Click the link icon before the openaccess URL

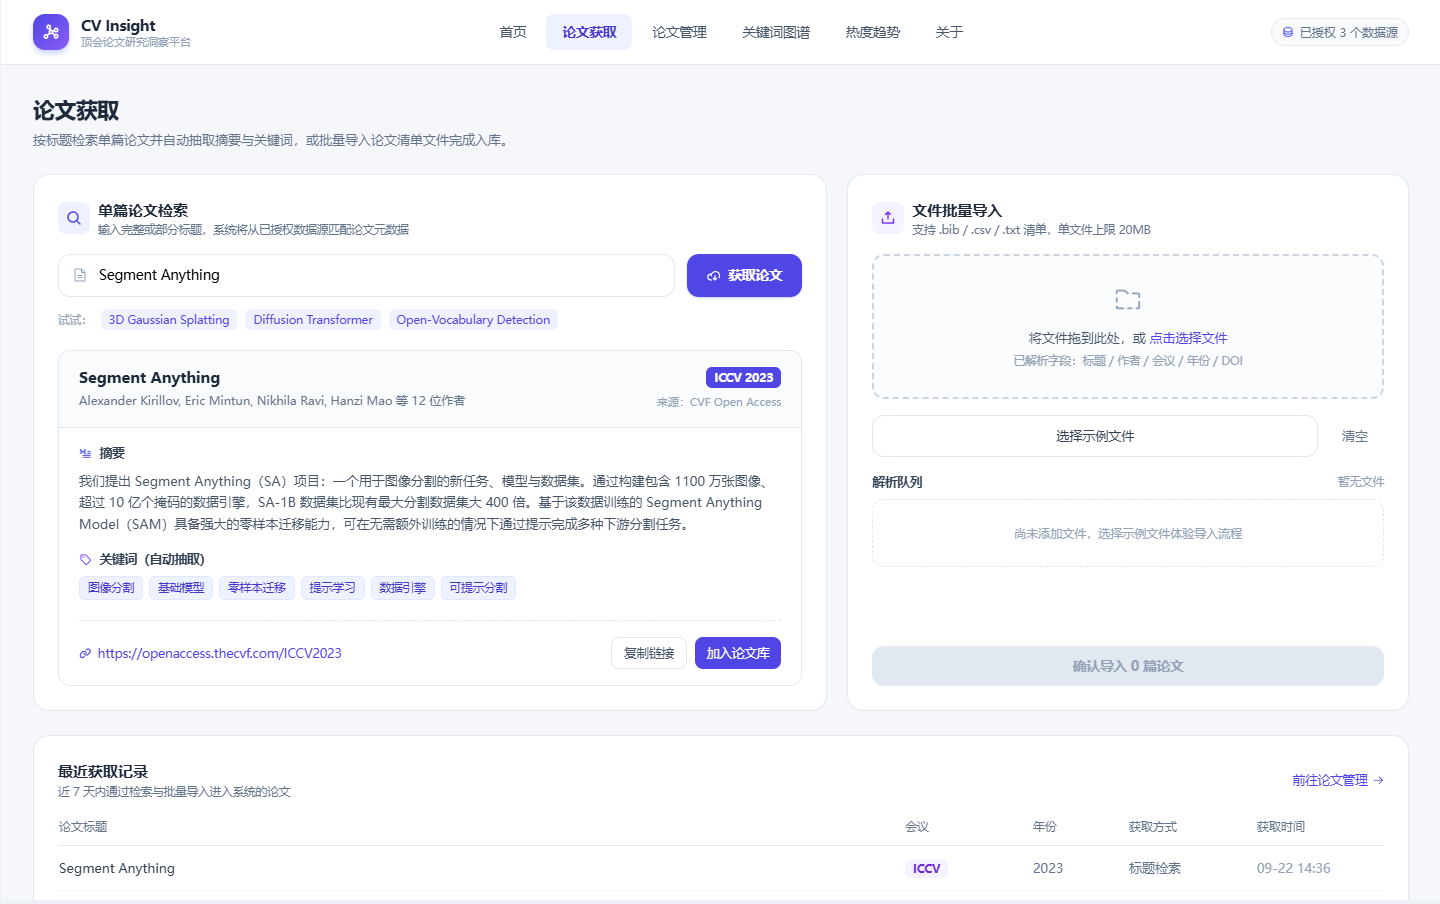click(85, 654)
